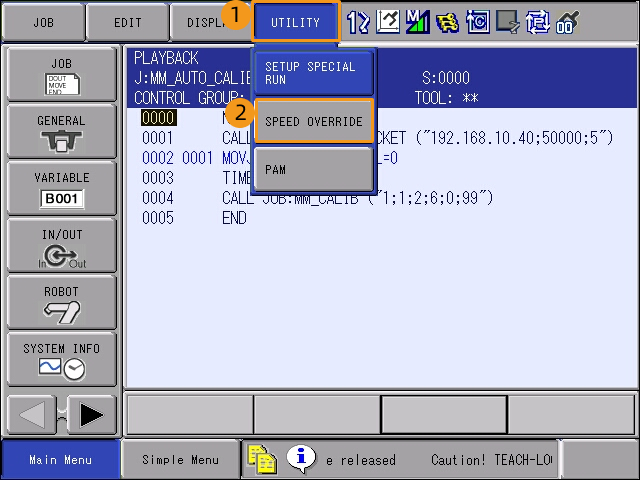
Task: Open the EDIT top menu
Action: pos(127,22)
